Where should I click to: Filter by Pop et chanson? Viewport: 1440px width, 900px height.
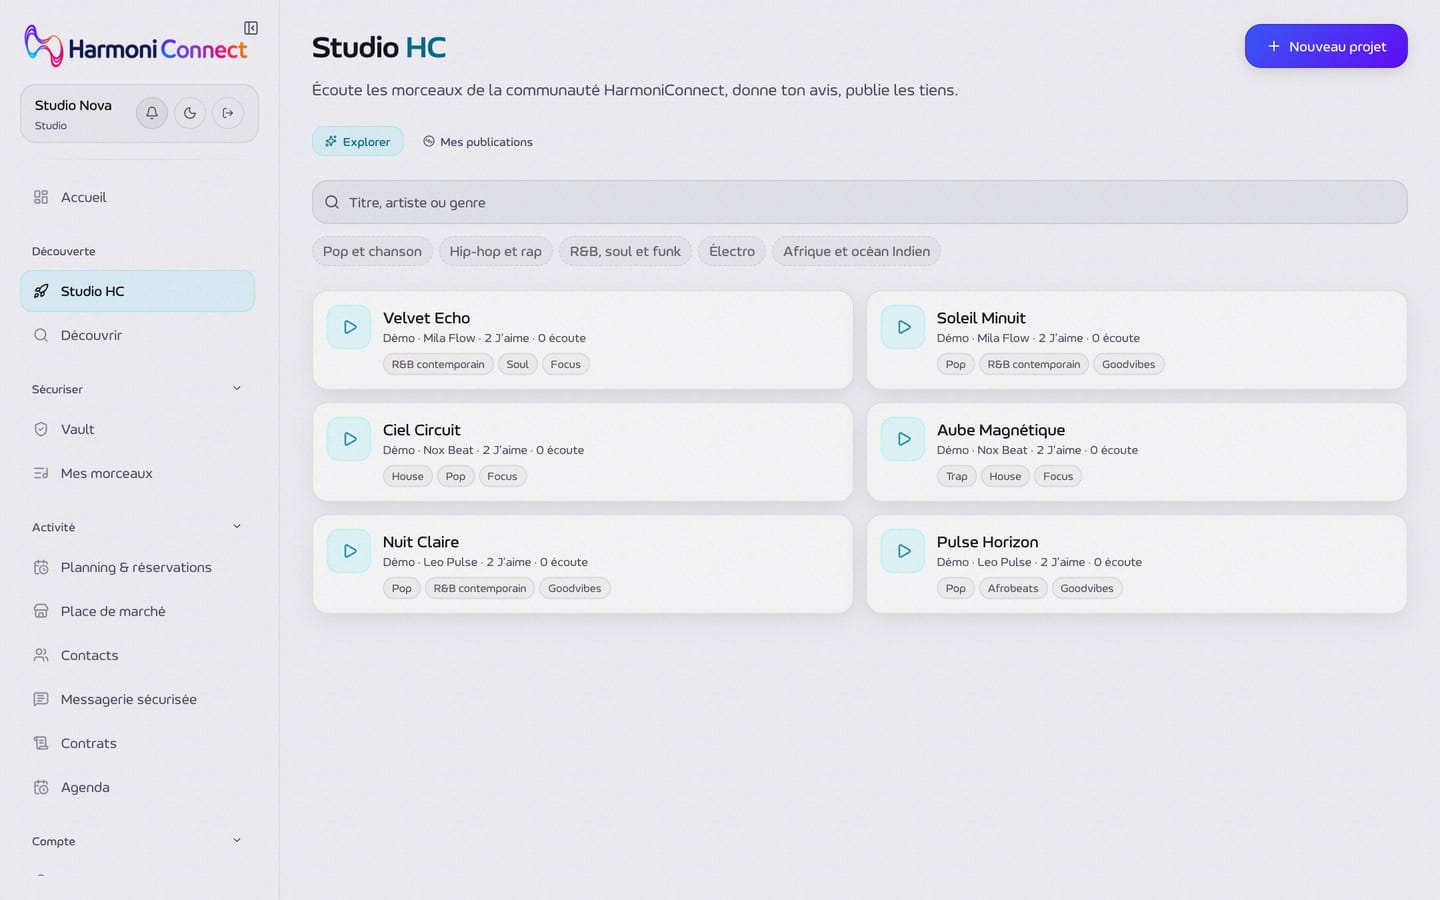click(x=372, y=251)
